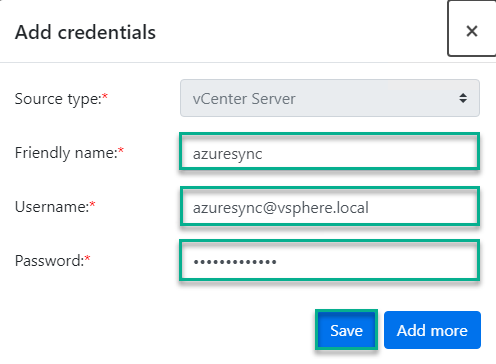Viewport: 496px width, 364px height.
Task: Click the Username label
Action: (55, 207)
